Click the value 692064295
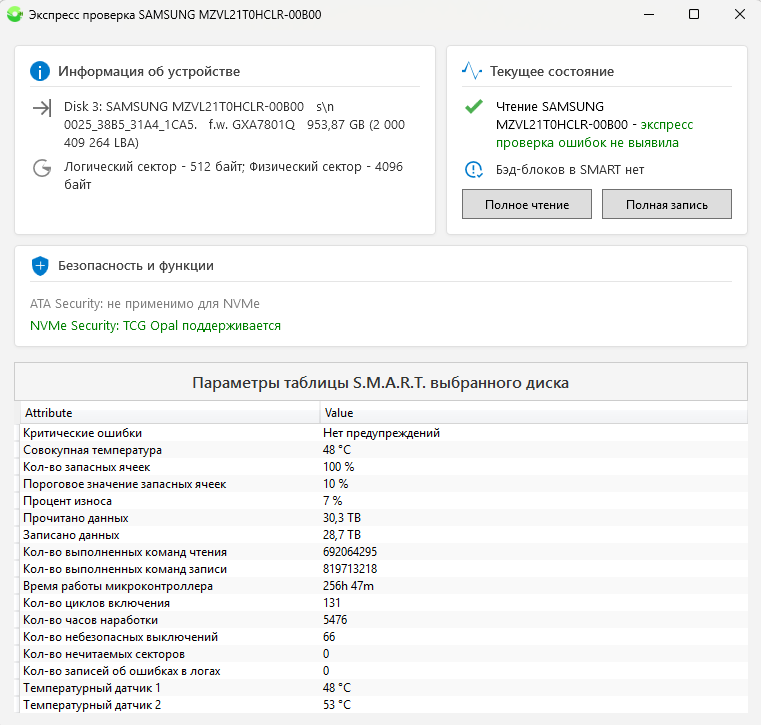This screenshot has height=725, width=761. coord(350,552)
